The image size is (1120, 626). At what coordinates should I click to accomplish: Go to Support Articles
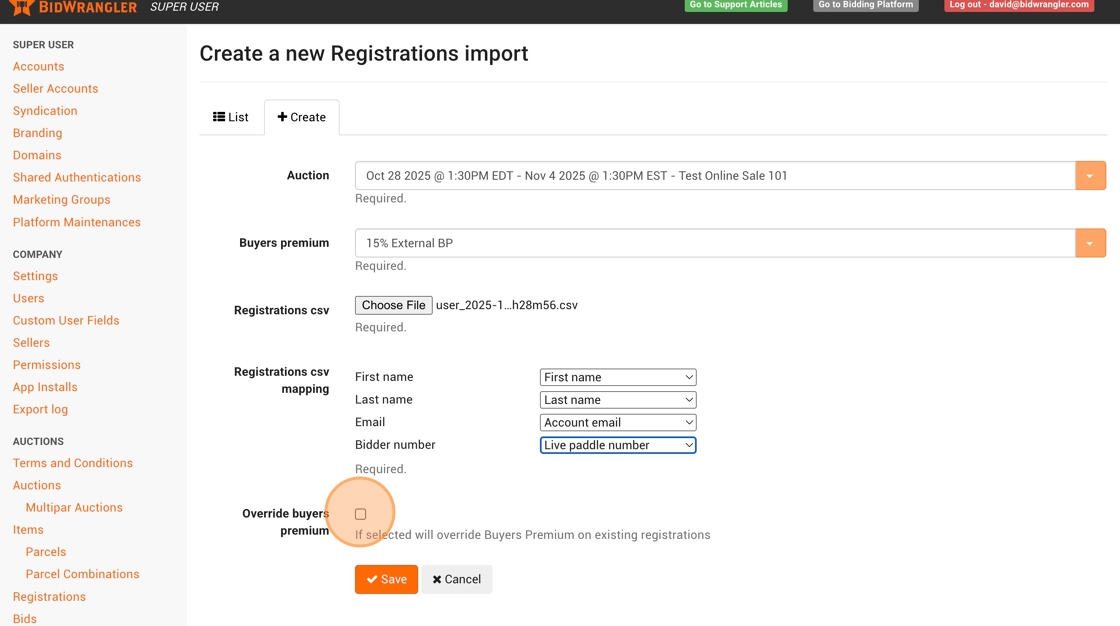[x=735, y=5]
